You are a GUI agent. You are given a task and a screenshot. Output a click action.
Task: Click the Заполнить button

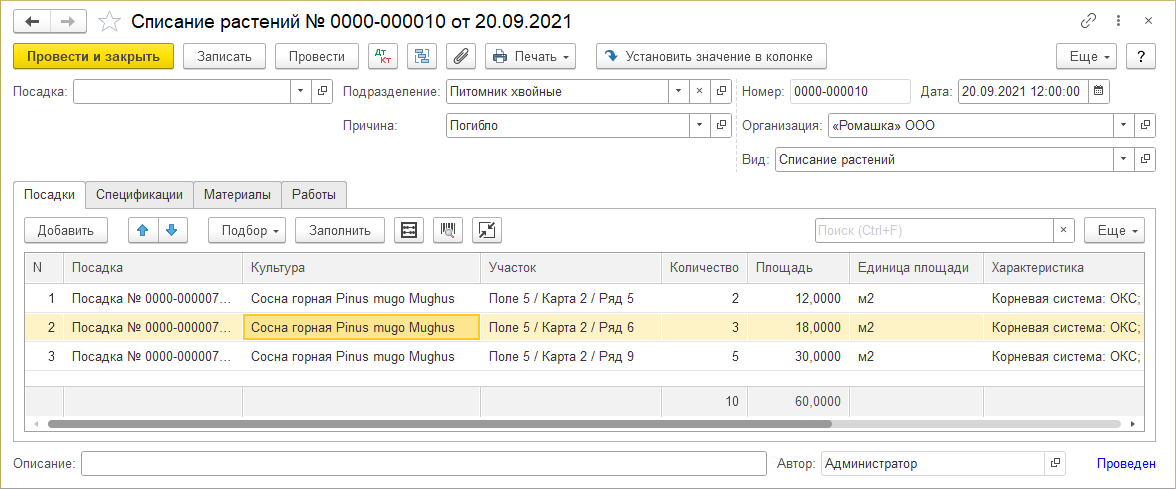[340, 230]
